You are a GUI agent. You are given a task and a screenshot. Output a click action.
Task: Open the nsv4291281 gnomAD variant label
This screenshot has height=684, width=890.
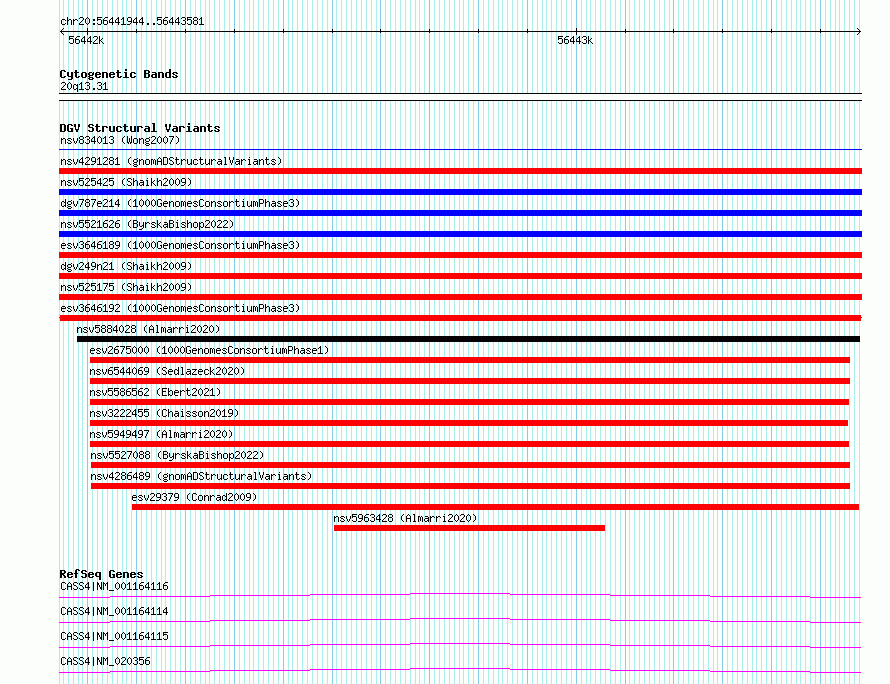coord(171,161)
